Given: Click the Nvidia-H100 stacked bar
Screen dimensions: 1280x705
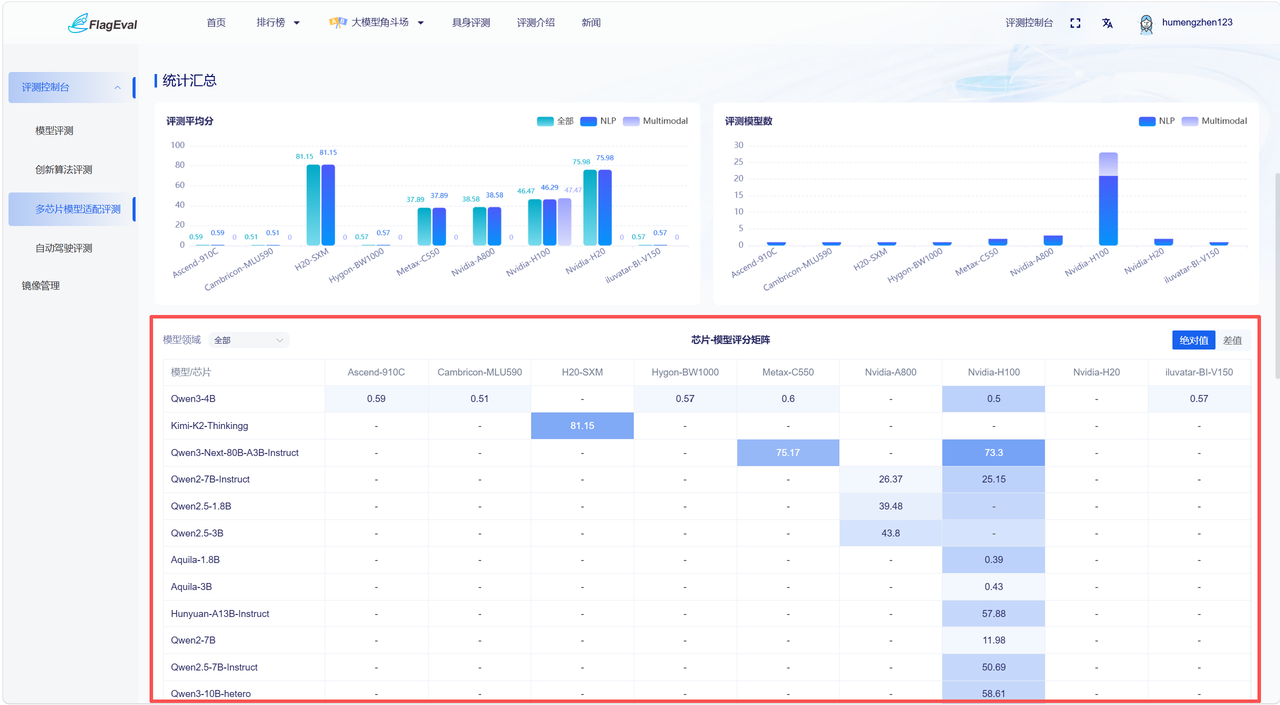Looking at the screenshot, I should (1108, 198).
